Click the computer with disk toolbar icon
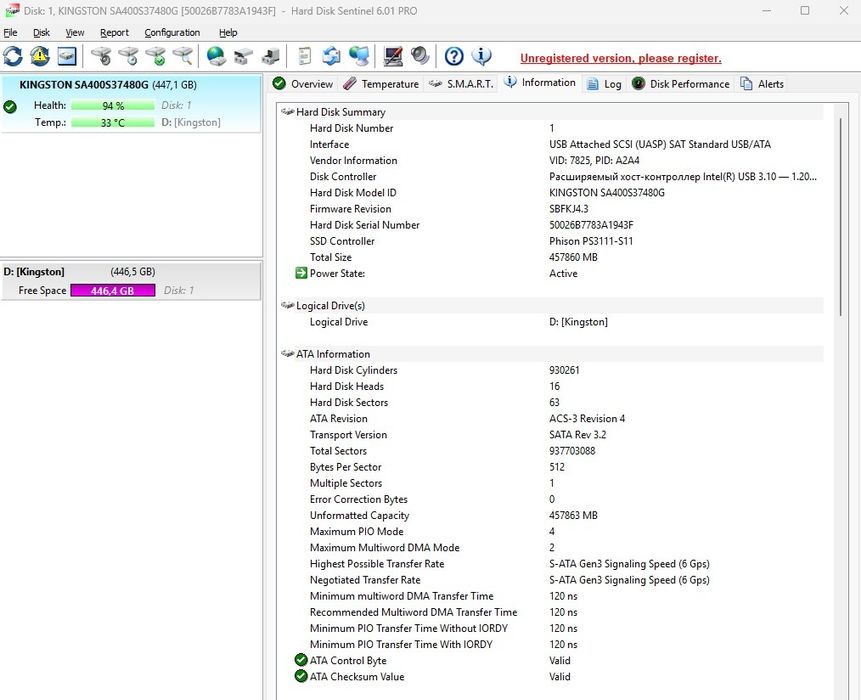This screenshot has width=861, height=700. pos(270,56)
